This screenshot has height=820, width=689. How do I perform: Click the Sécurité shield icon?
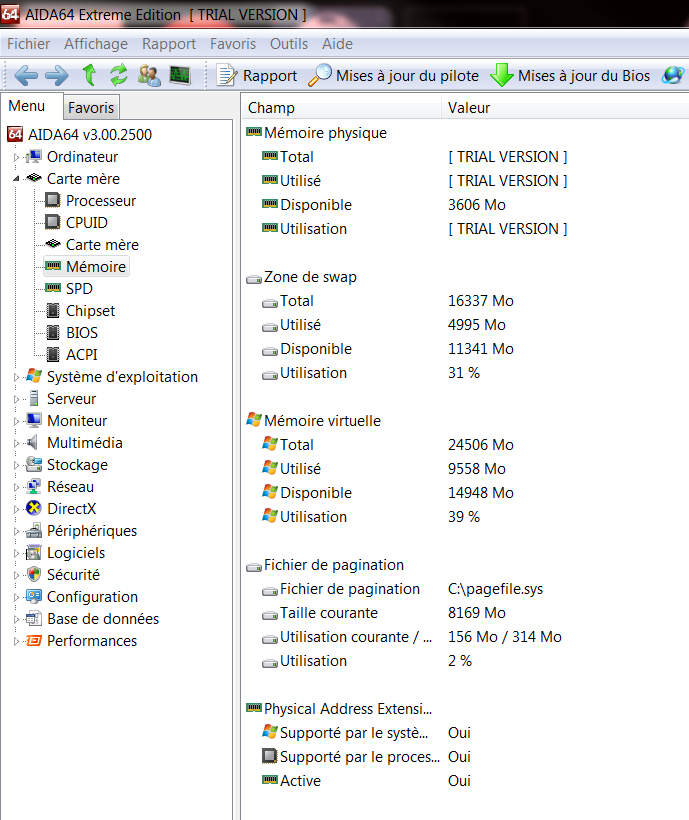coord(33,575)
